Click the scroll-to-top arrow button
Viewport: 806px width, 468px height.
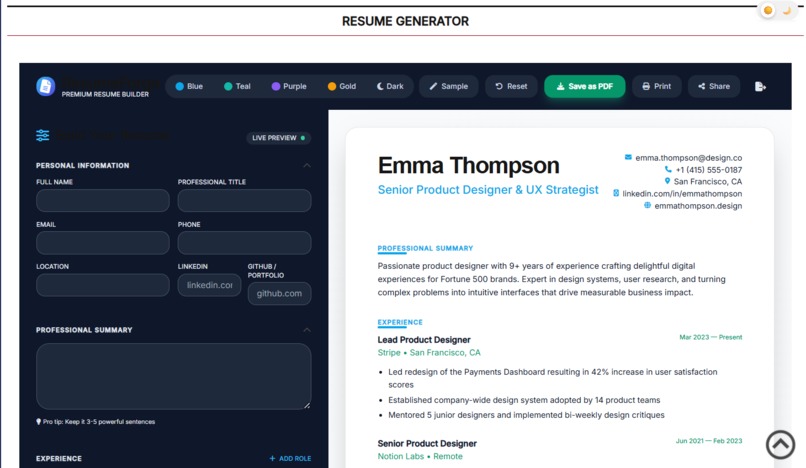pyautogui.click(x=780, y=444)
